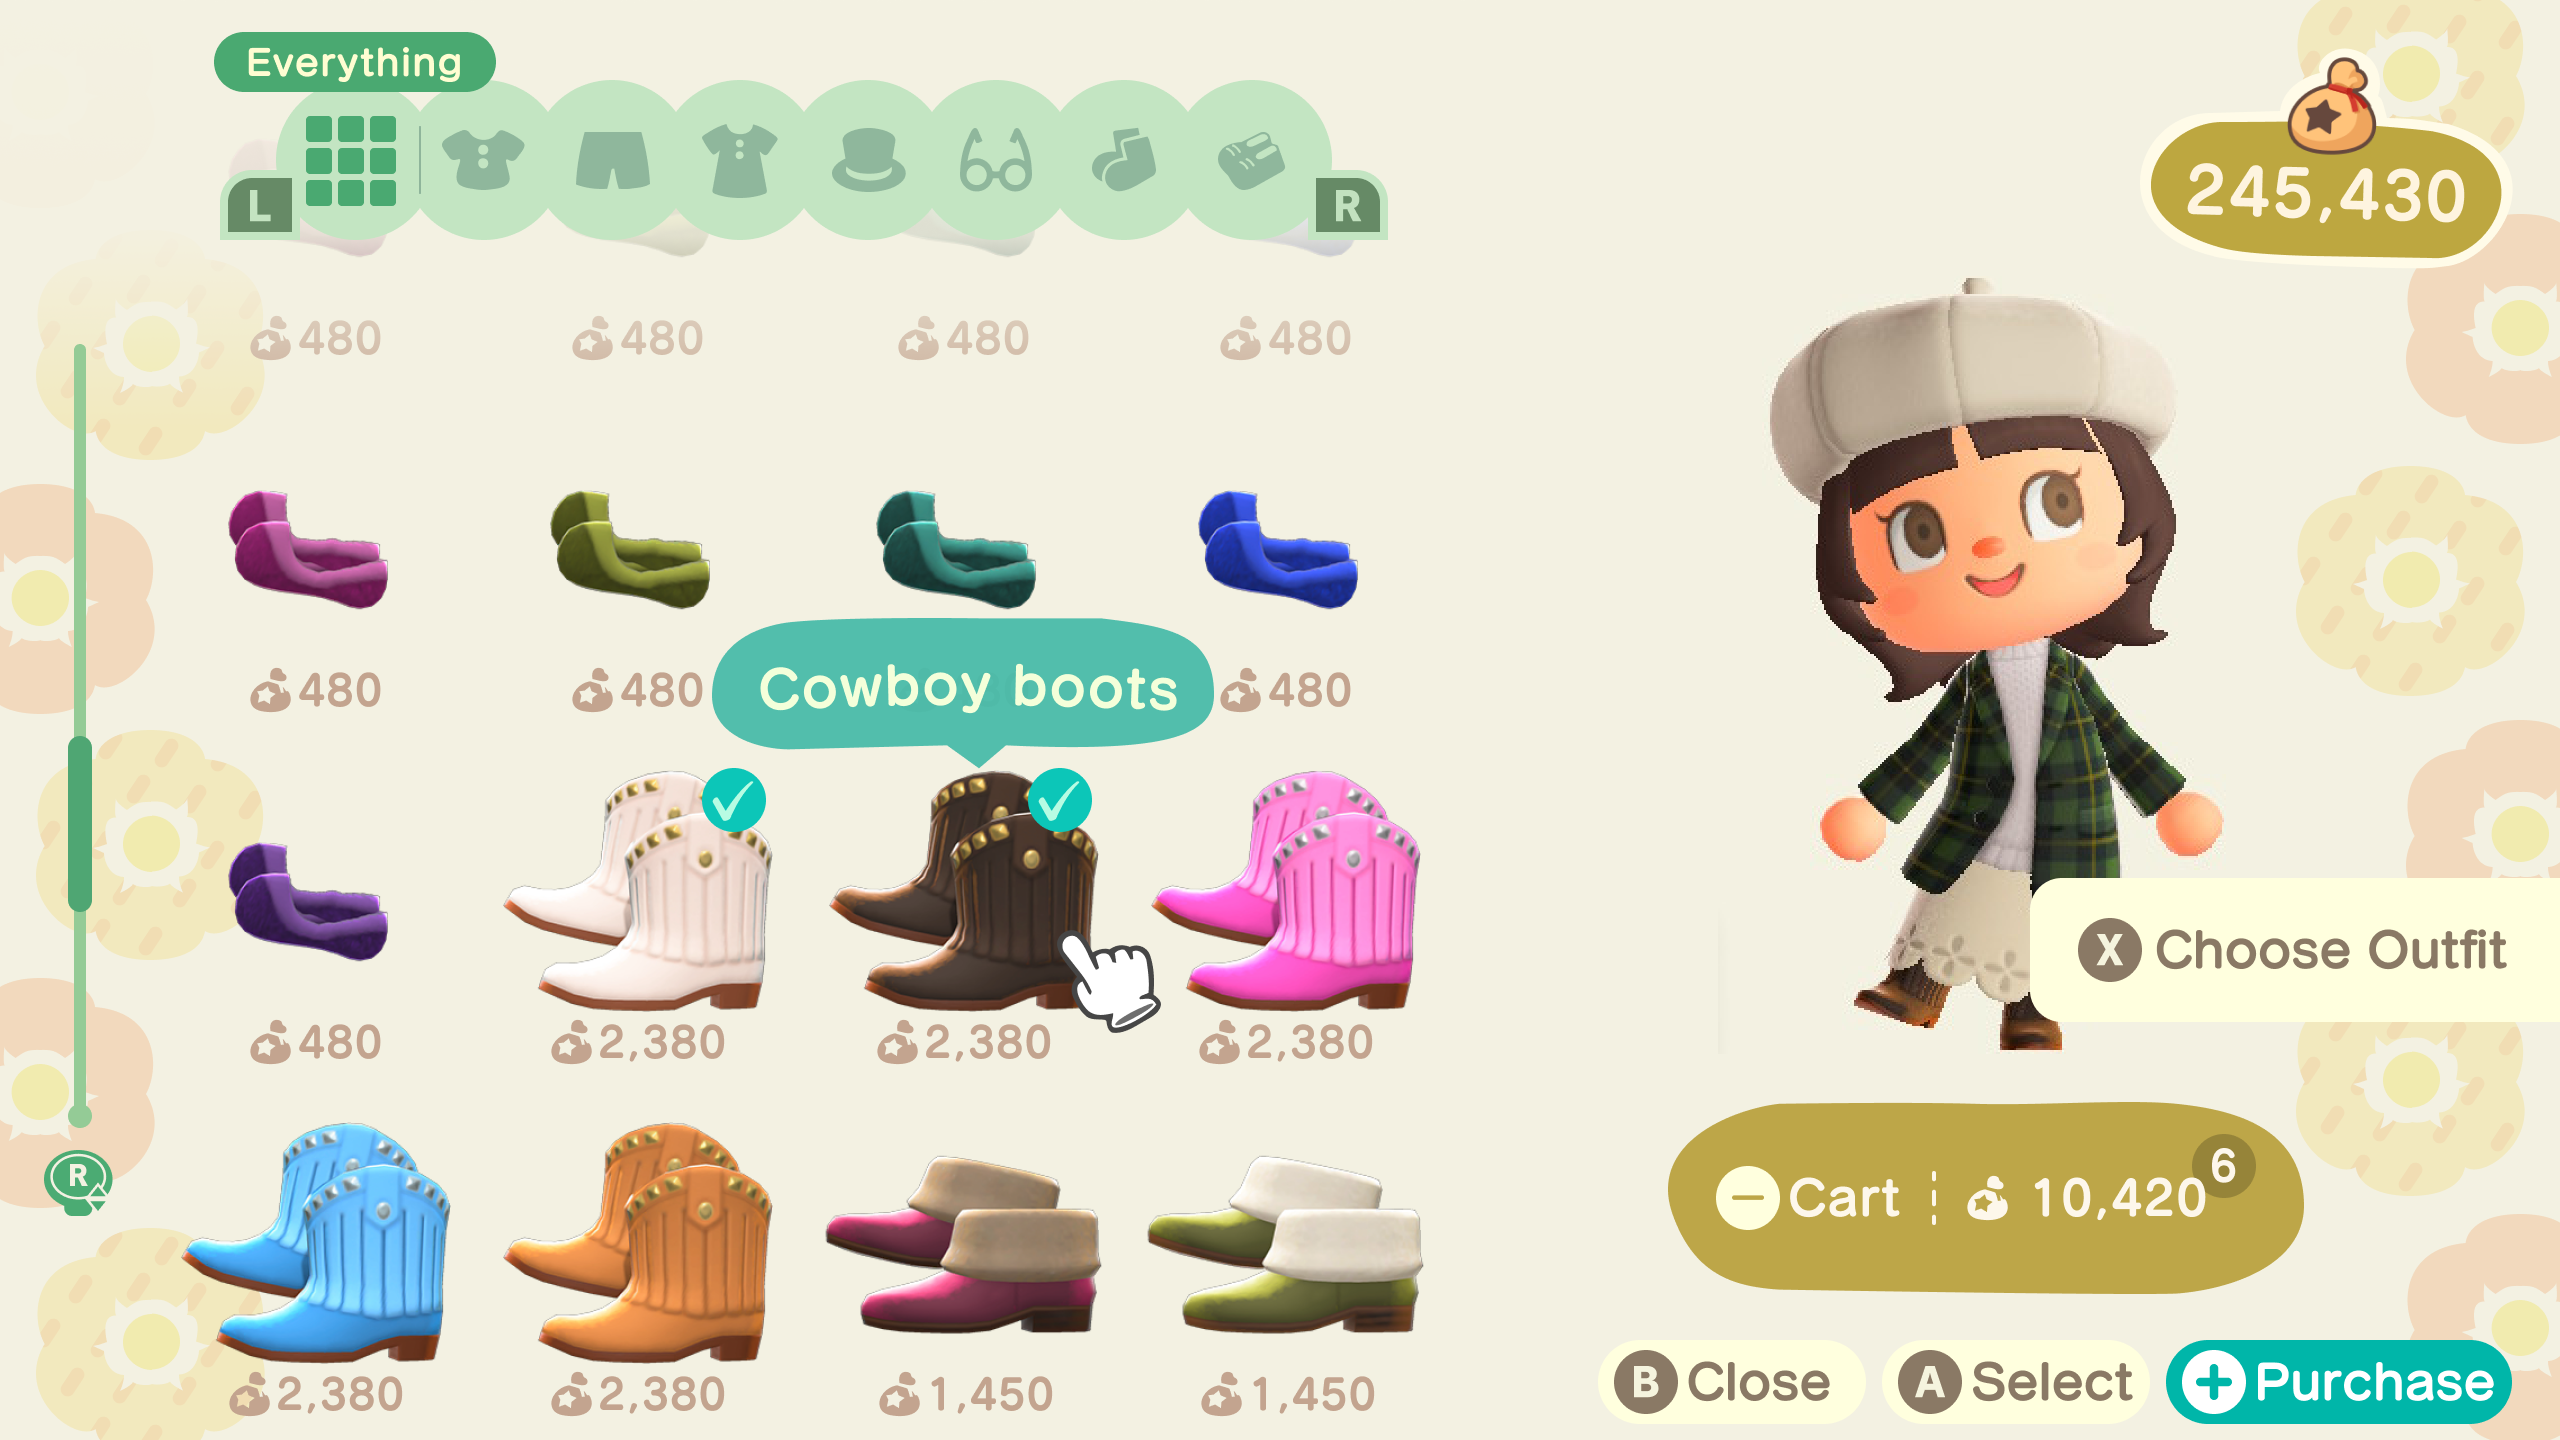Switch to the dress-up category icon
Viewport: 2560px width, 1440px height.
739,160
